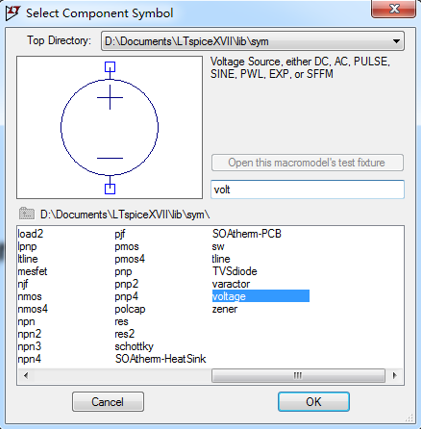Select ltline in the component list
Viewport: 421px width, 429px height.
click(x=28, y=259)
